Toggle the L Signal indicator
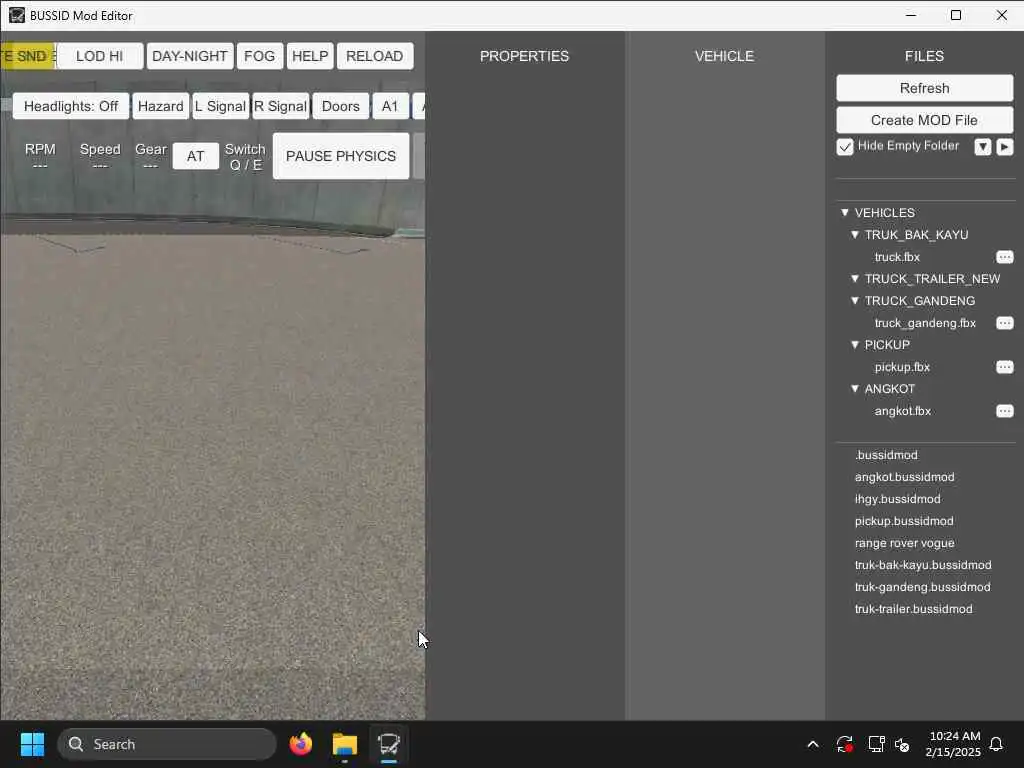The image size is (1024, 768). [220, 106]
